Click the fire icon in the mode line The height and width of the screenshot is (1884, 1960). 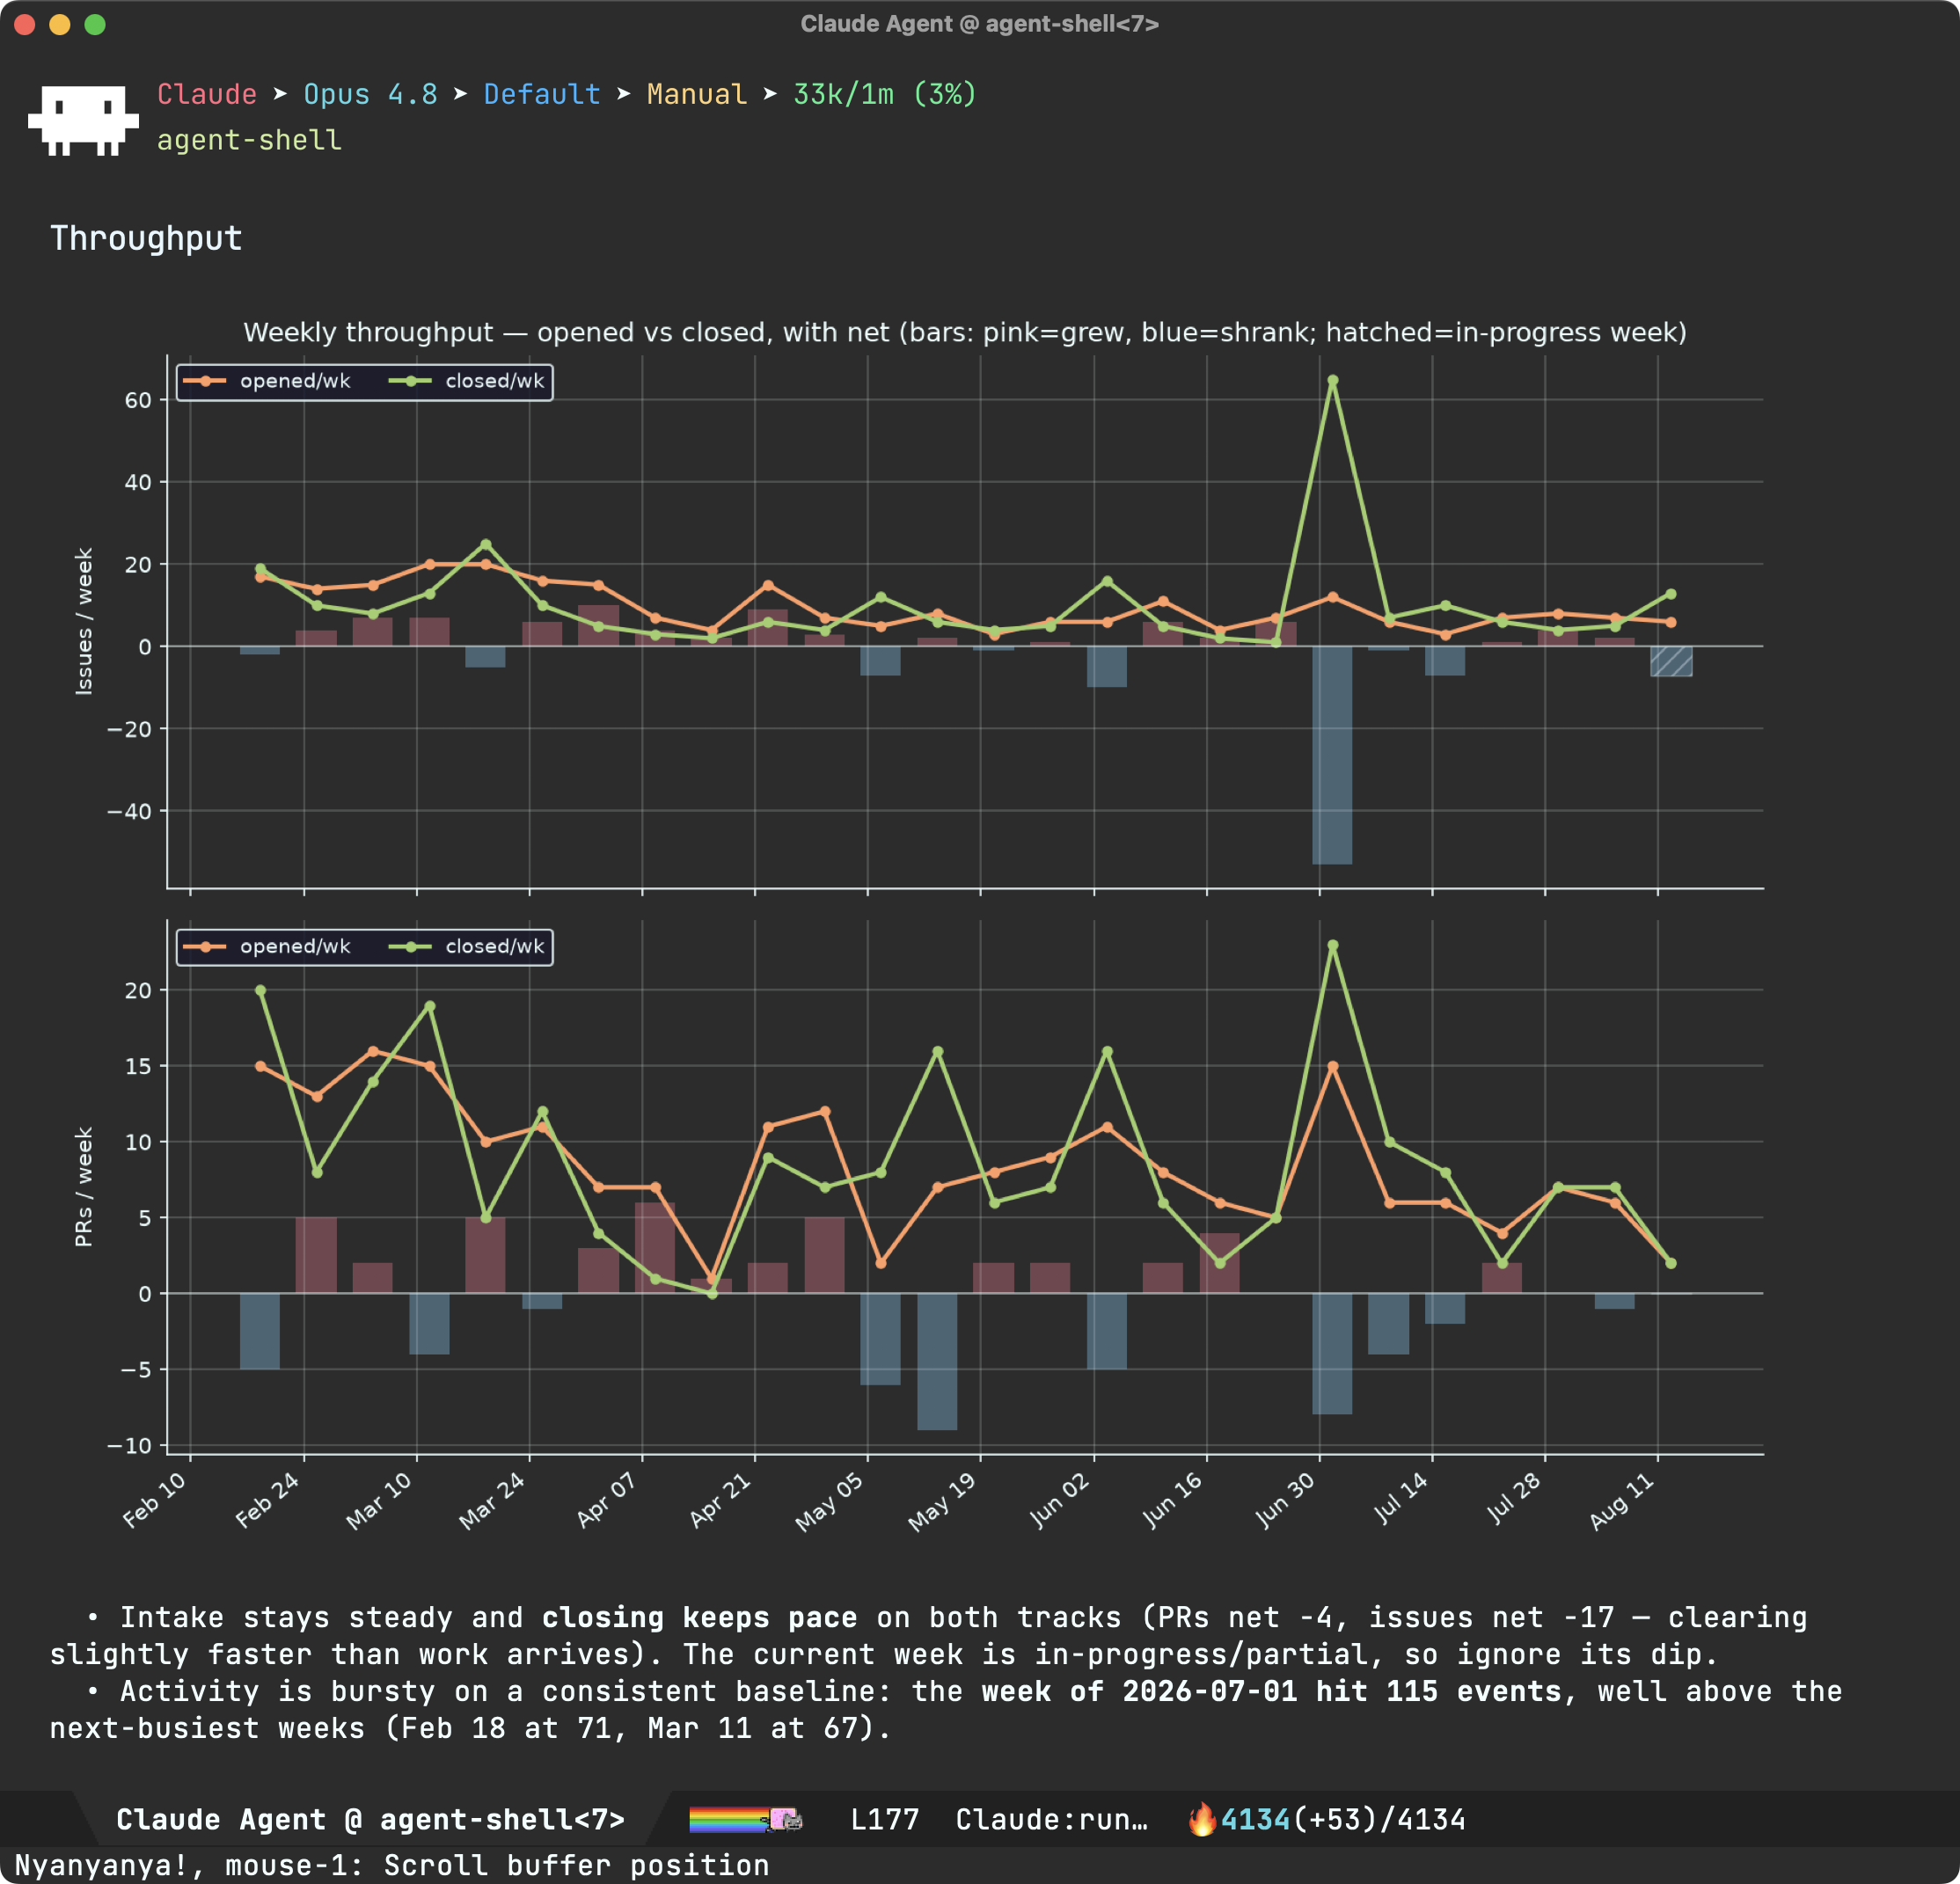coord(1201,1819)
